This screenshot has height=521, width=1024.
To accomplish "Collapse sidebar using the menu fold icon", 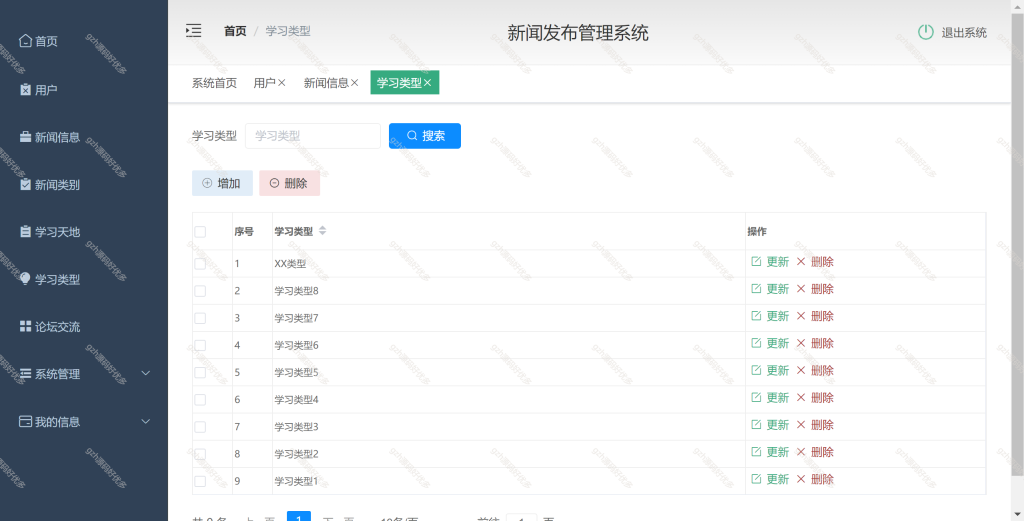I will (x=193, y=31).
